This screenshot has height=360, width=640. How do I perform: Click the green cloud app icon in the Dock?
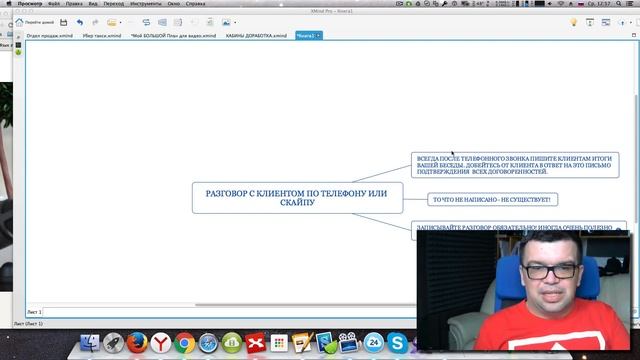click(231, 343)
